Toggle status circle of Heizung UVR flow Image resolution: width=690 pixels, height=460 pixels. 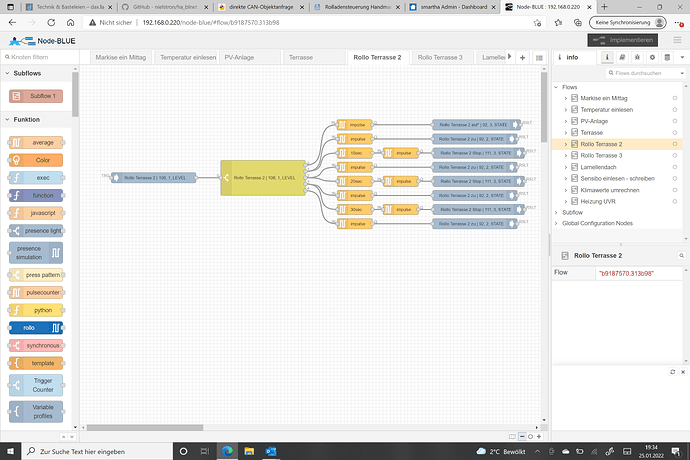676,201
